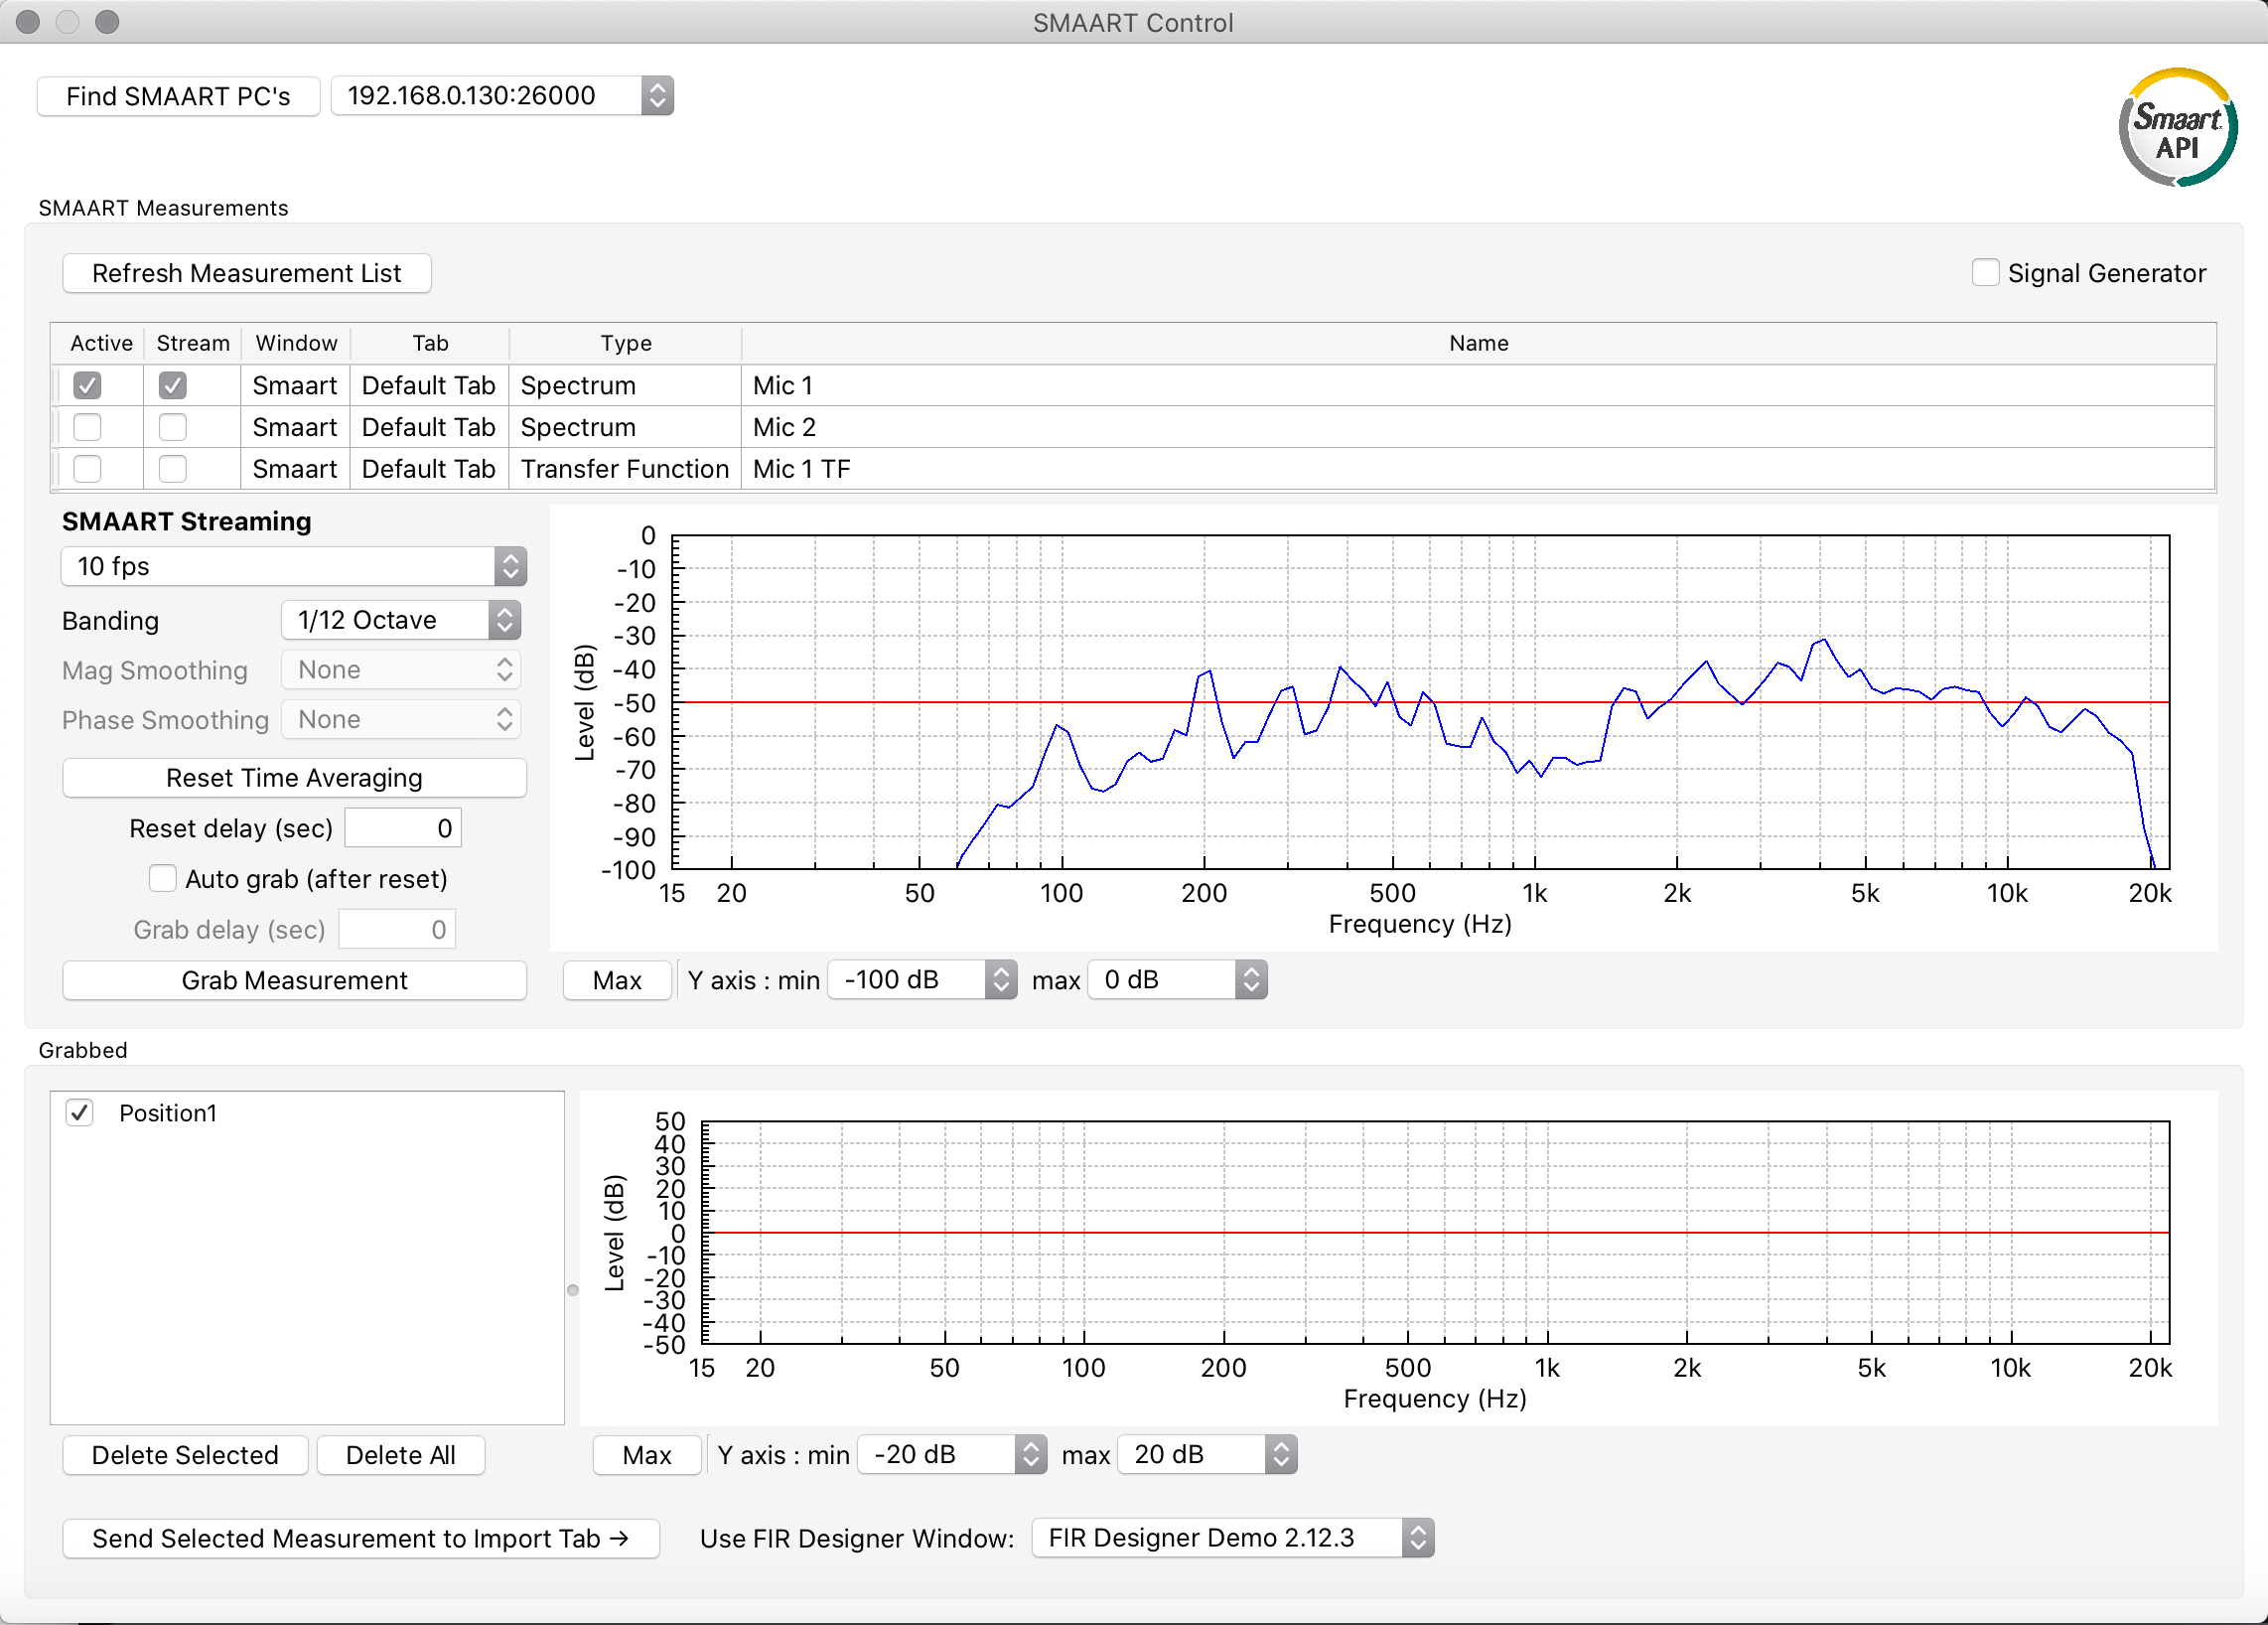
Task: Click the Transfer Function type cell
Action: click(625, 469)
